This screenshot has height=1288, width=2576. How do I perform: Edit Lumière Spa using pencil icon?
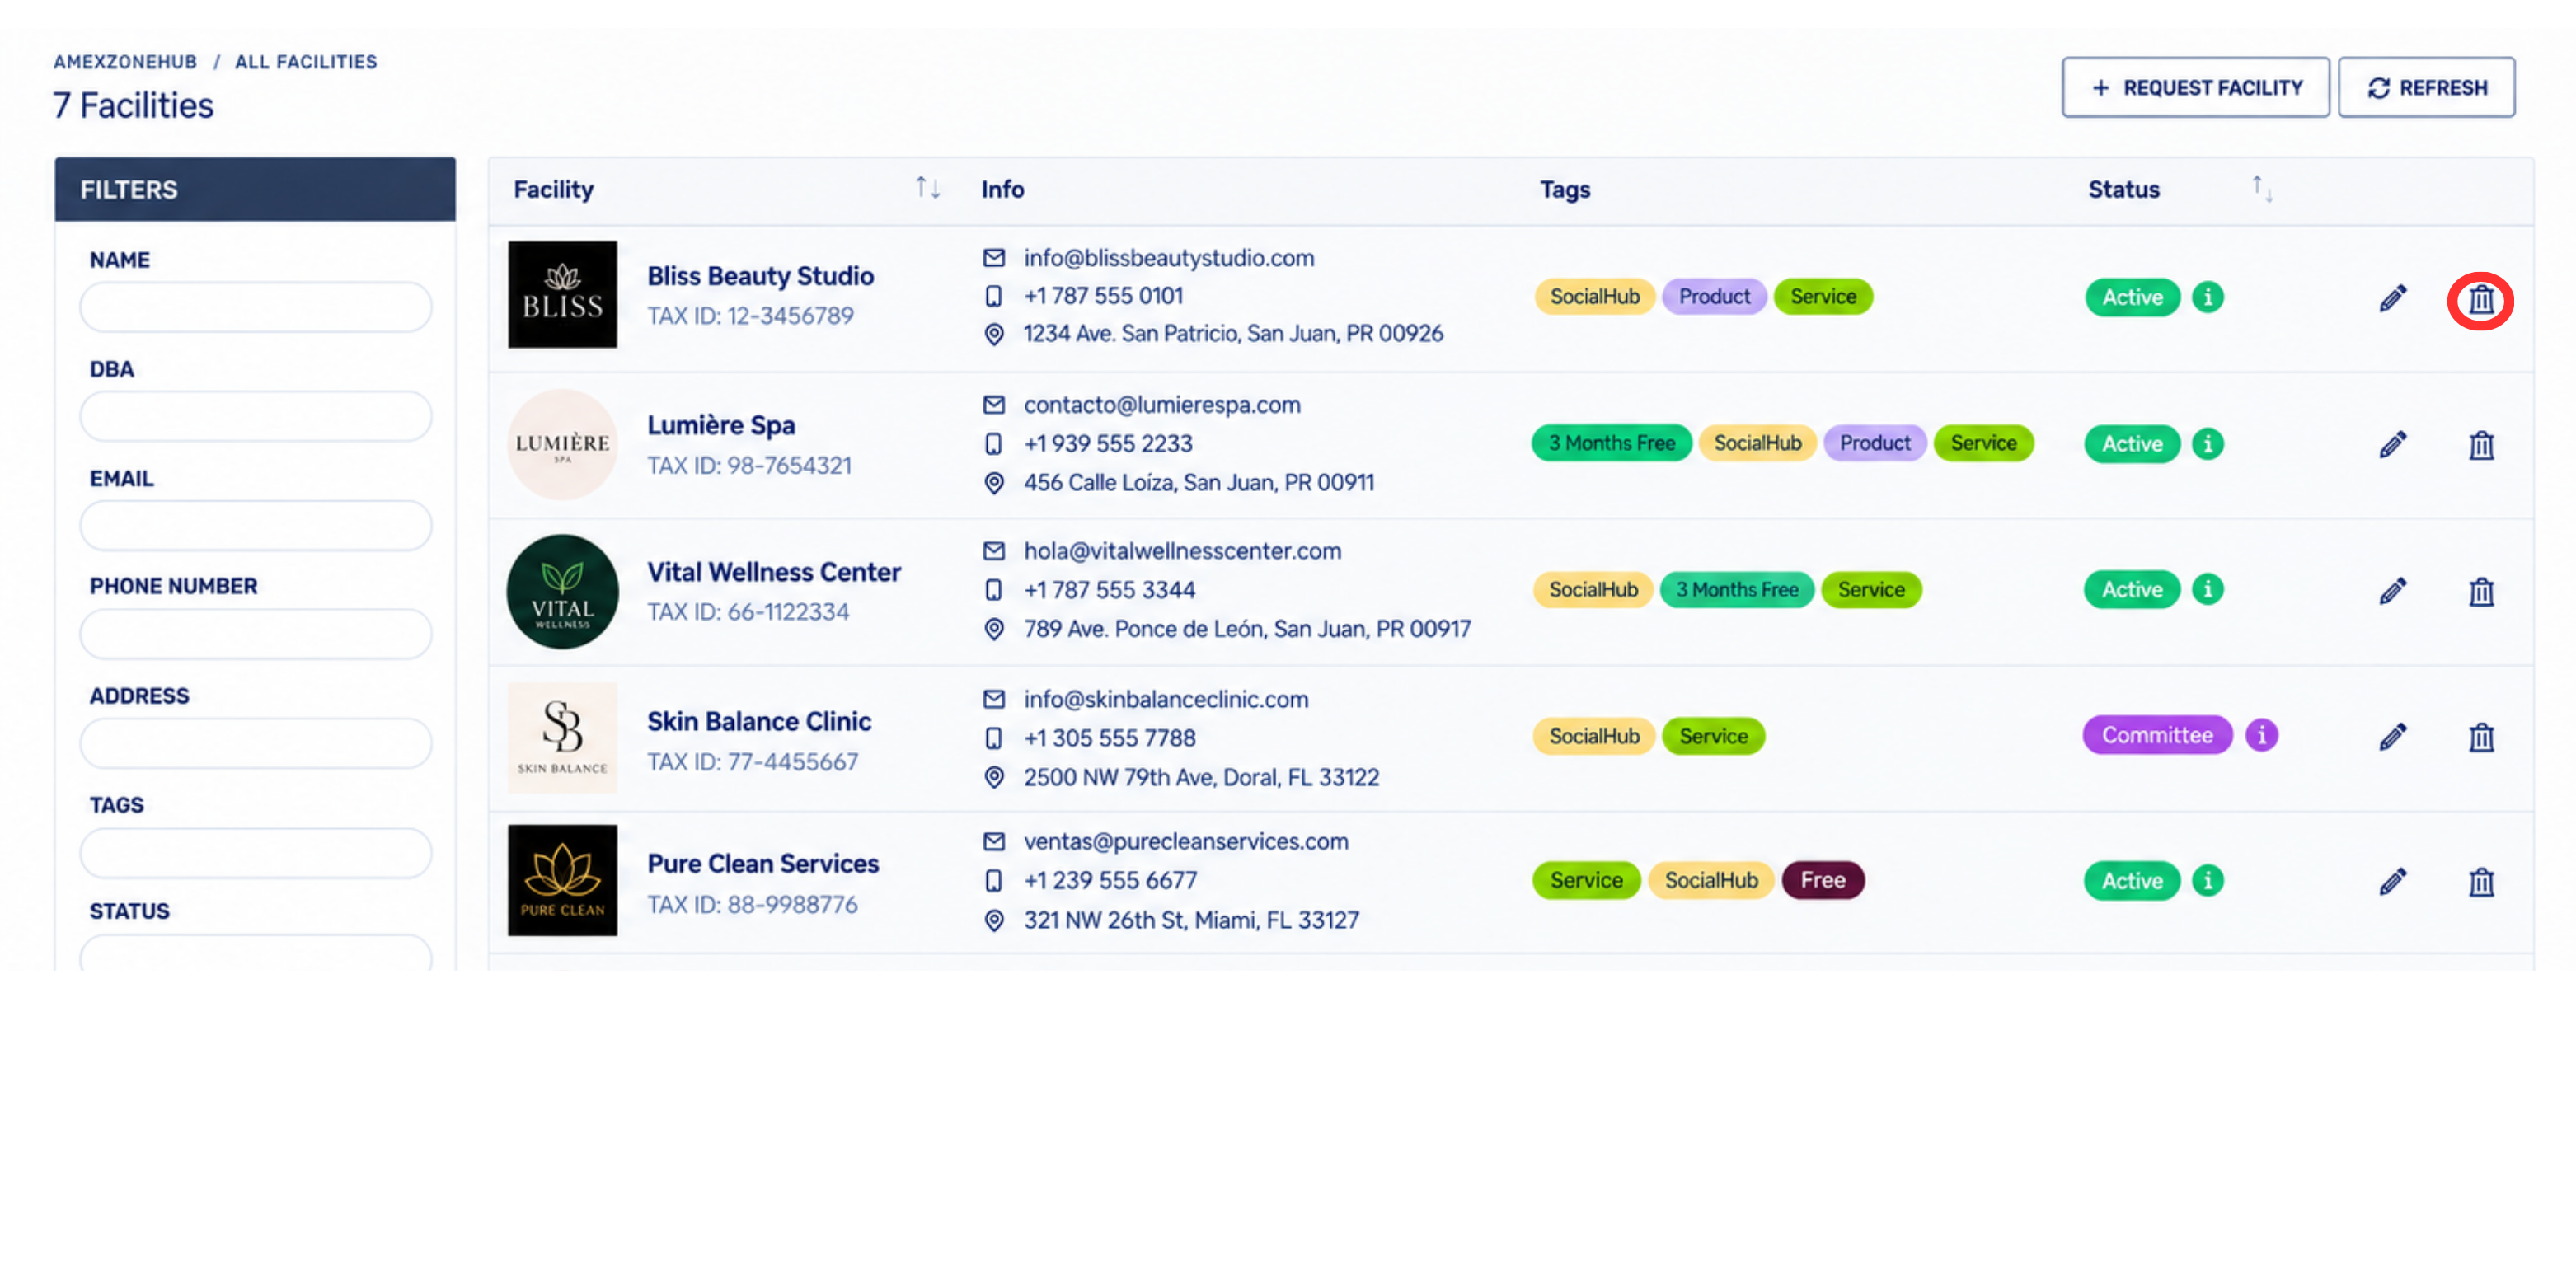click(2392, 444)
